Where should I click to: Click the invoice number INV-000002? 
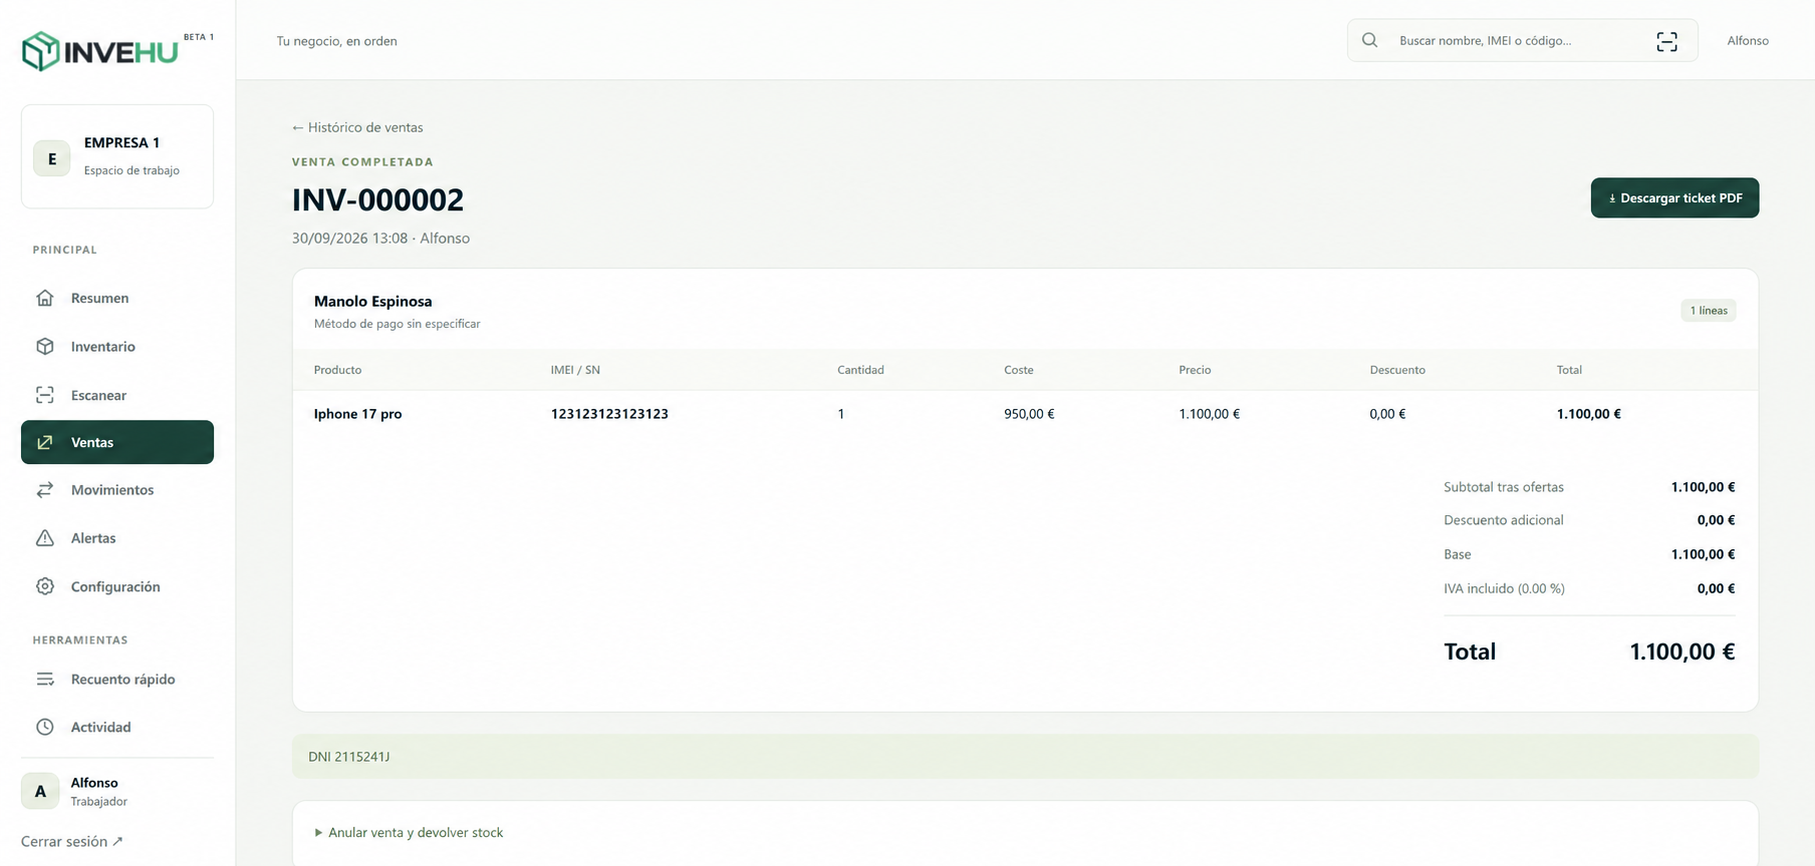[378, 200]
